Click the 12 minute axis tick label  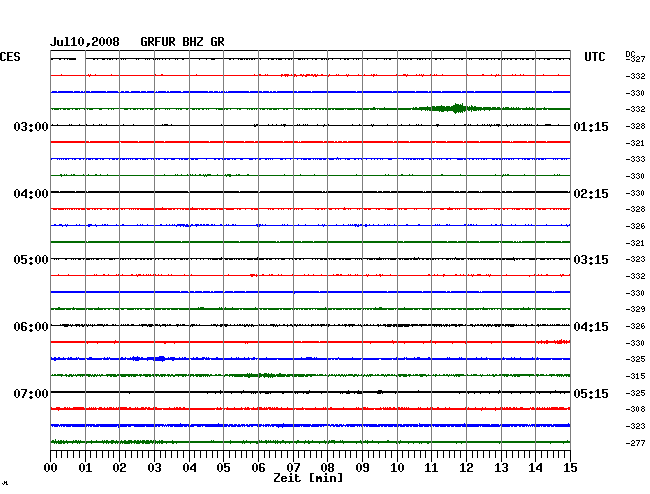466,467
